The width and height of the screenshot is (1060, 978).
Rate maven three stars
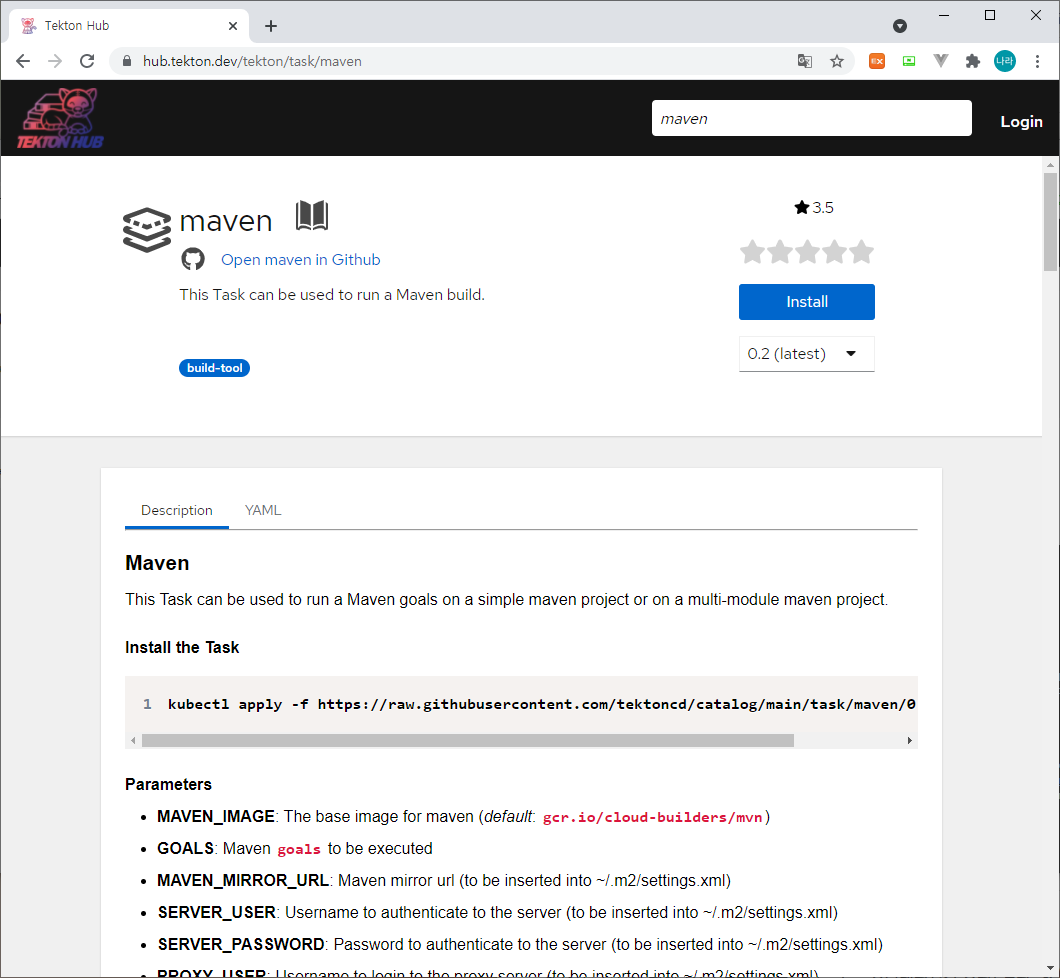tap(807, 252)
